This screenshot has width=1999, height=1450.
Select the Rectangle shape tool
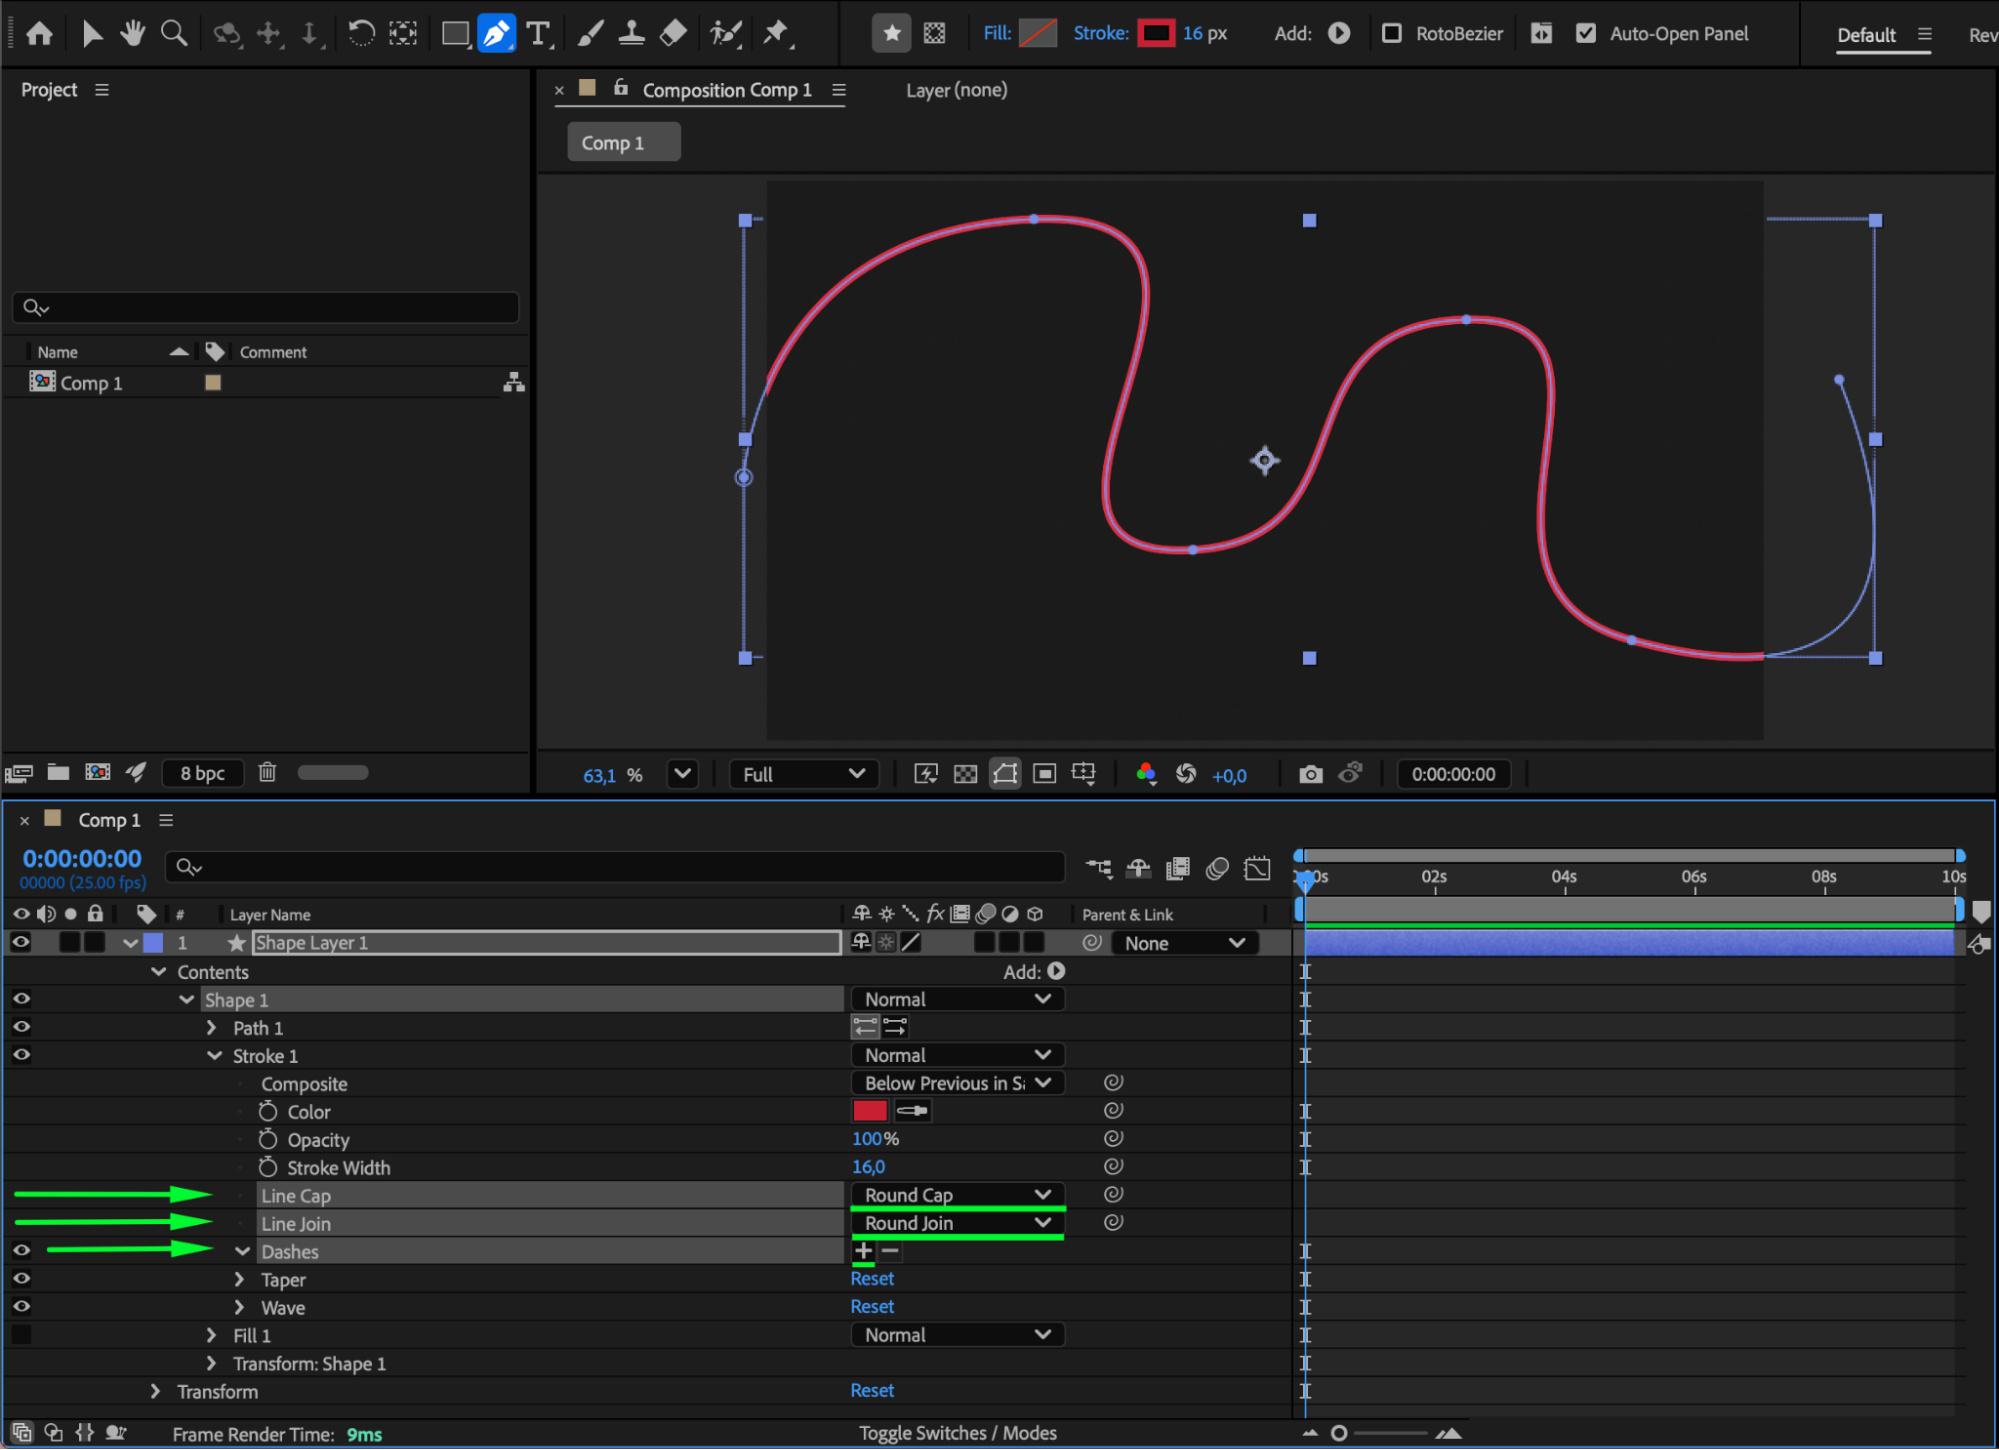455,34
